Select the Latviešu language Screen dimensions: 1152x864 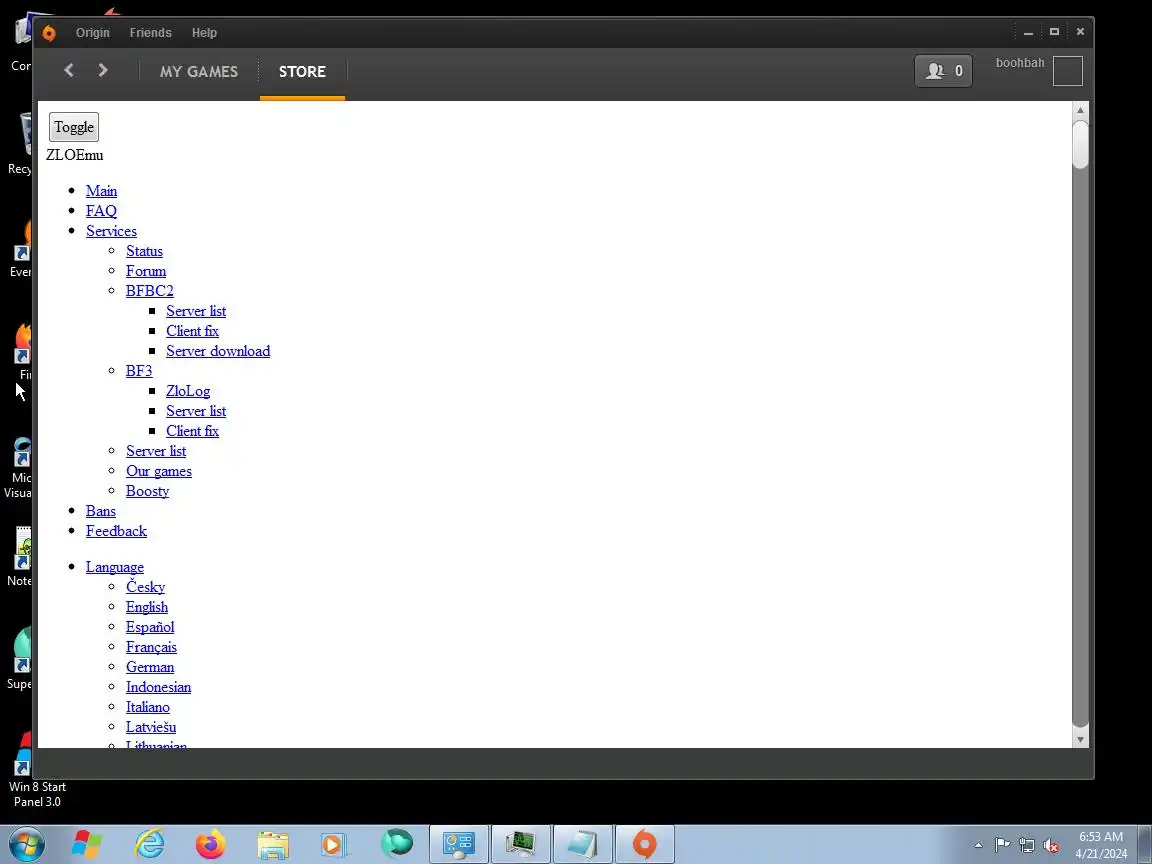[151, 727]
